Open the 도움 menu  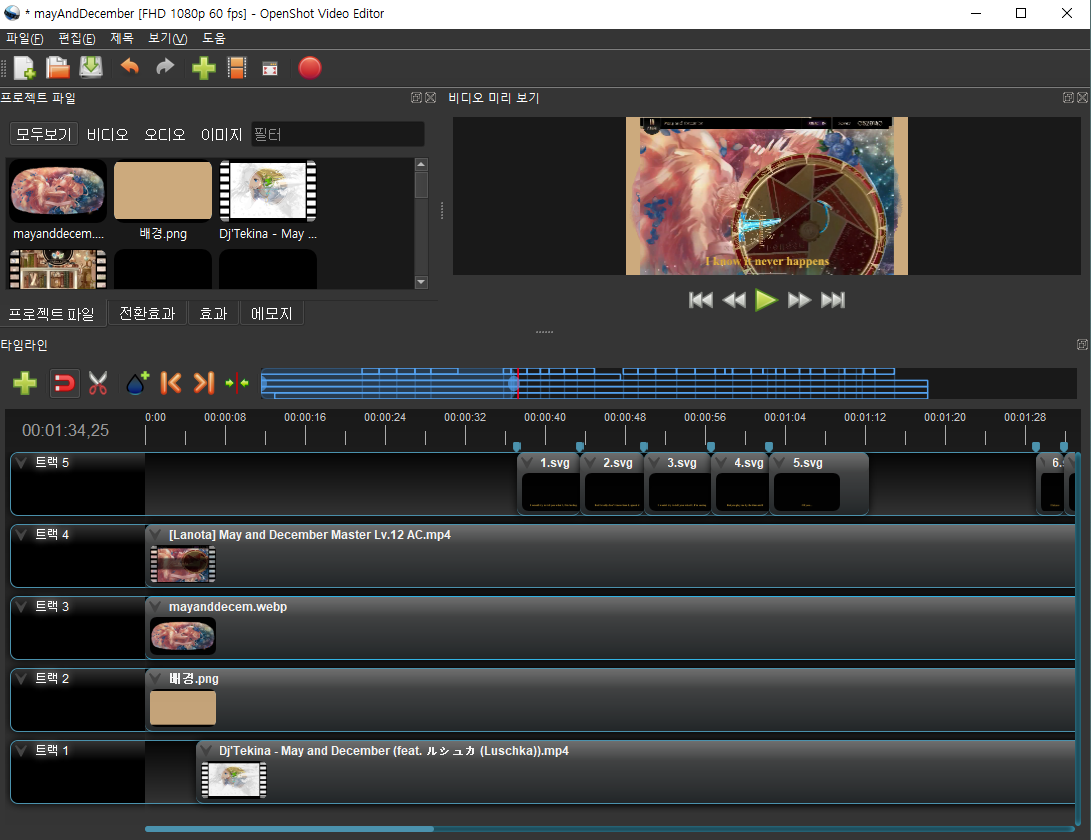tap(214, 38)
